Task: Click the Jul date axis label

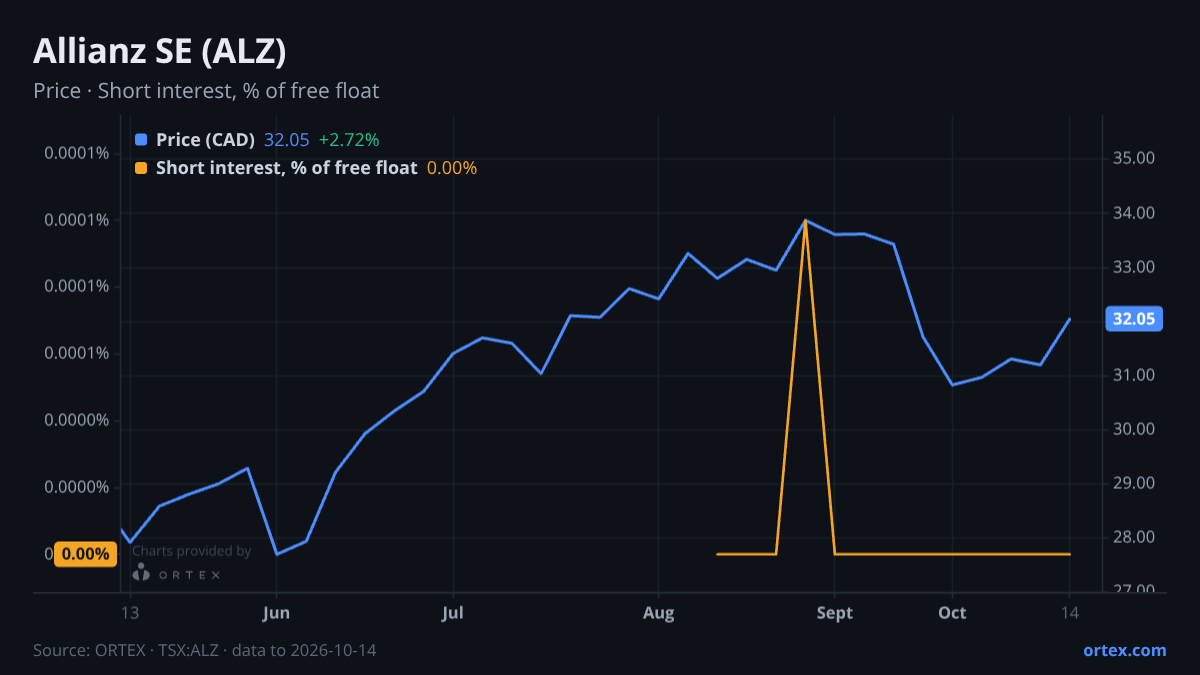Action: click(x=453, y=613)
